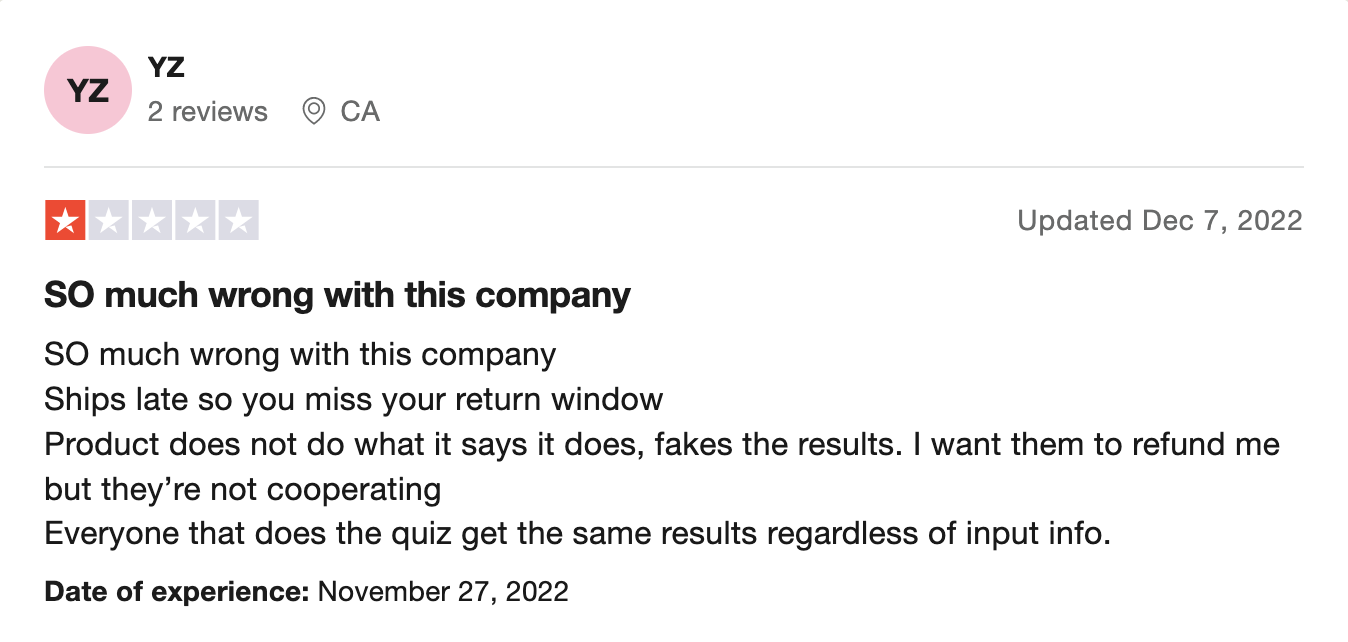Click the pink YZ avatar circle
Image resolution: width=1348 pixels, height=642 pixels.
tap(88, 90)
